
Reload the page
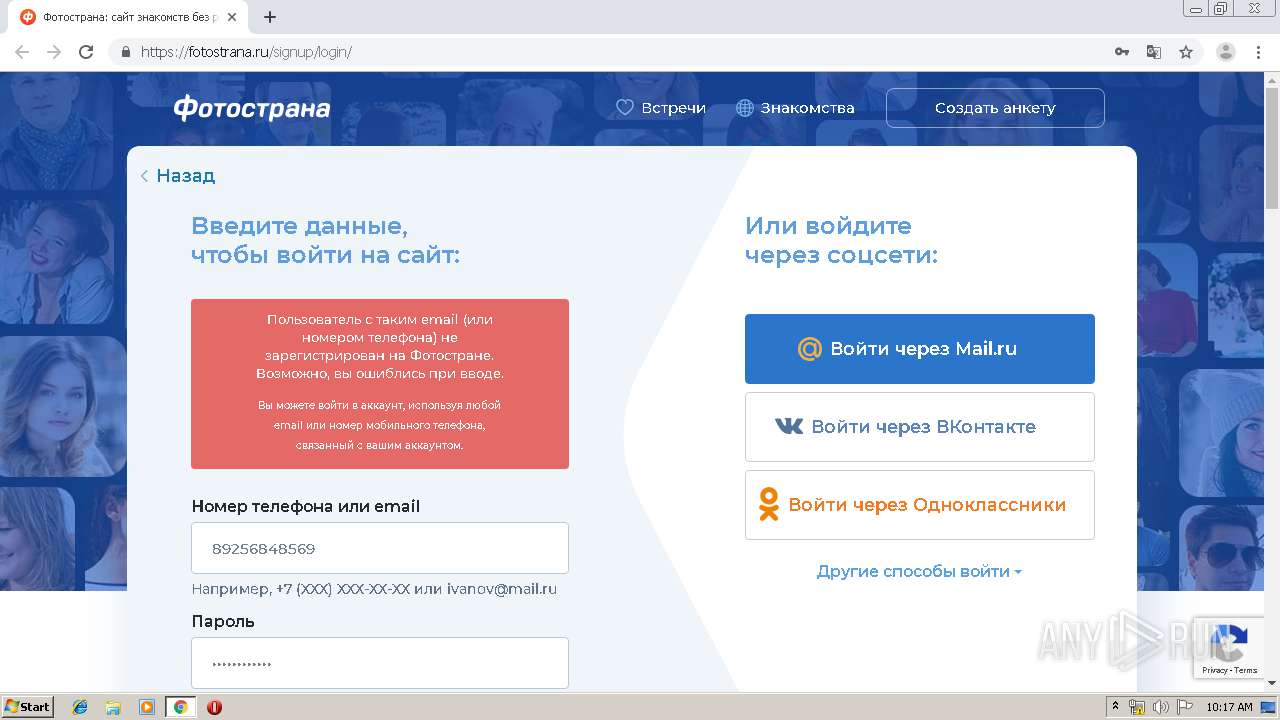(86, 52)
